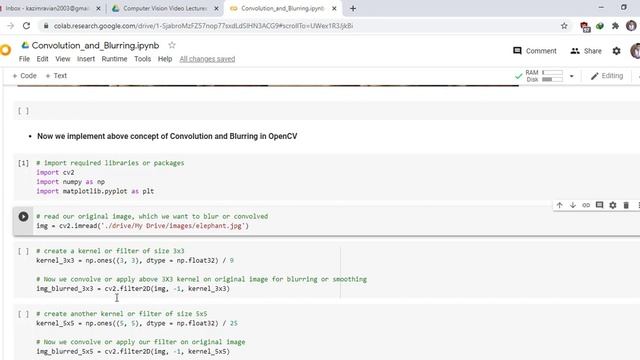Click the kernel_3x3 np.ones code line
Viewport: 640px width, 360px height.
[135, 260]
